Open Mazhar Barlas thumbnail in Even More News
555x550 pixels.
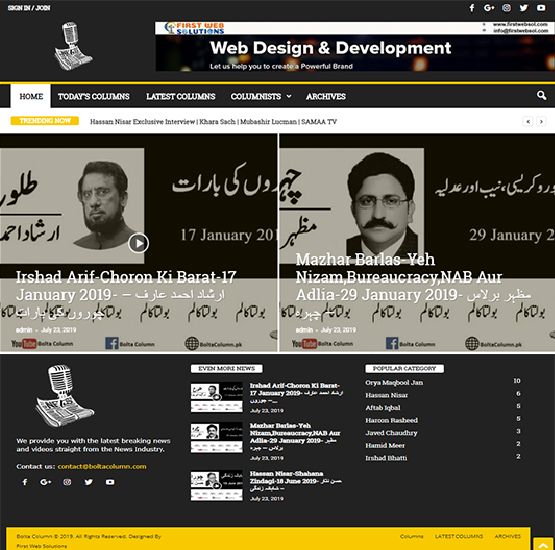217,437
